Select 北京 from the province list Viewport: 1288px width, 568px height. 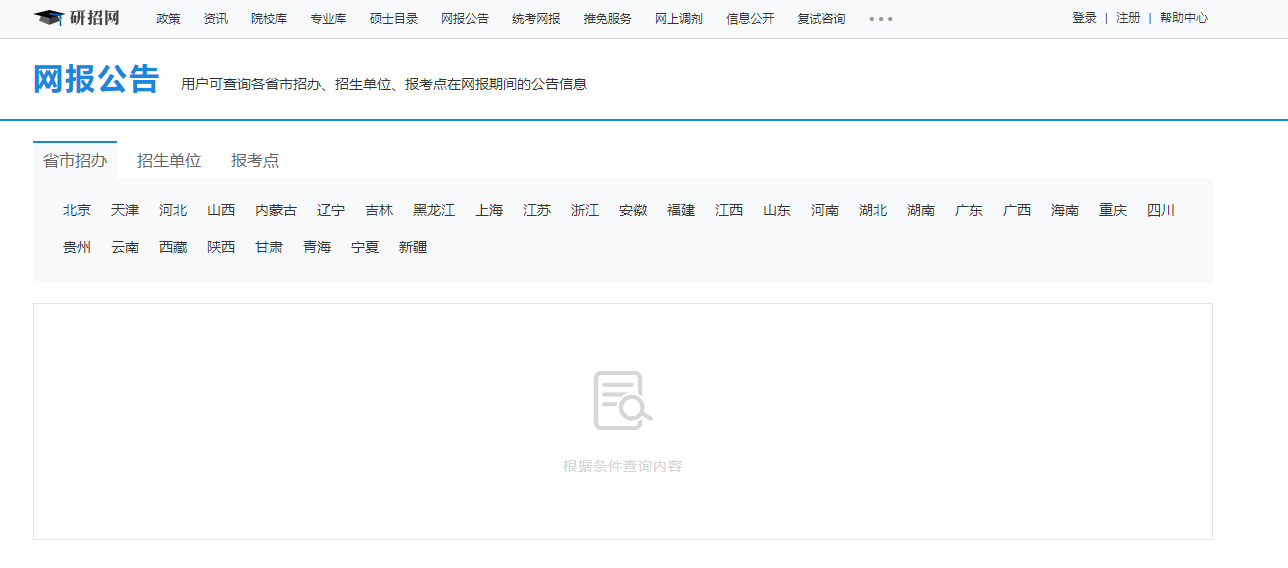click(77, 210)
